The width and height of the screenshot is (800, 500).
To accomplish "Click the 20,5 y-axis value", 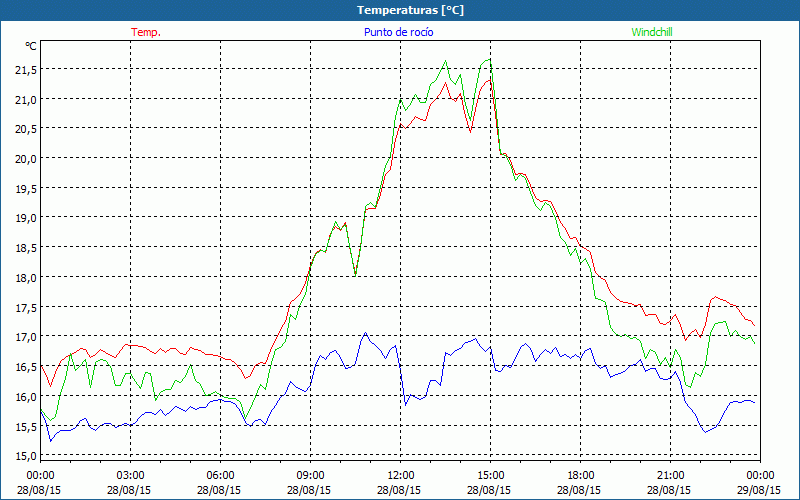I will [x=26, y=130].
